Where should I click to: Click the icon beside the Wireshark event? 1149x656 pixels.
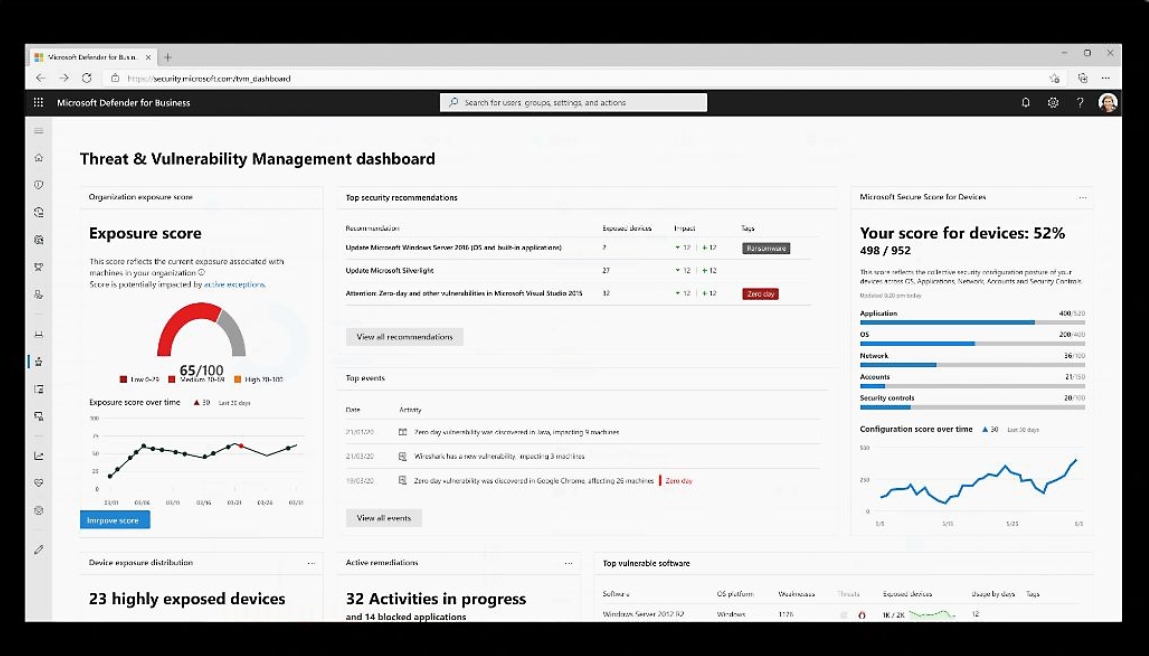pos(402,457)
